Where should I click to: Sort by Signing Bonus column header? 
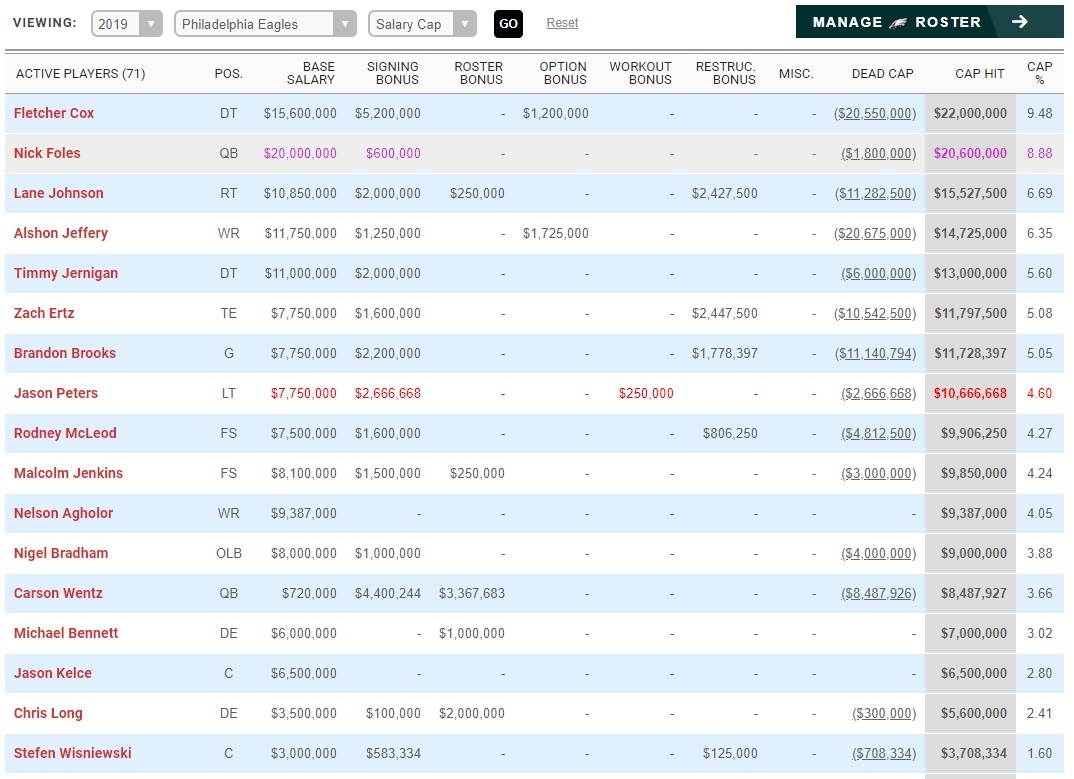tap(392, 73)
